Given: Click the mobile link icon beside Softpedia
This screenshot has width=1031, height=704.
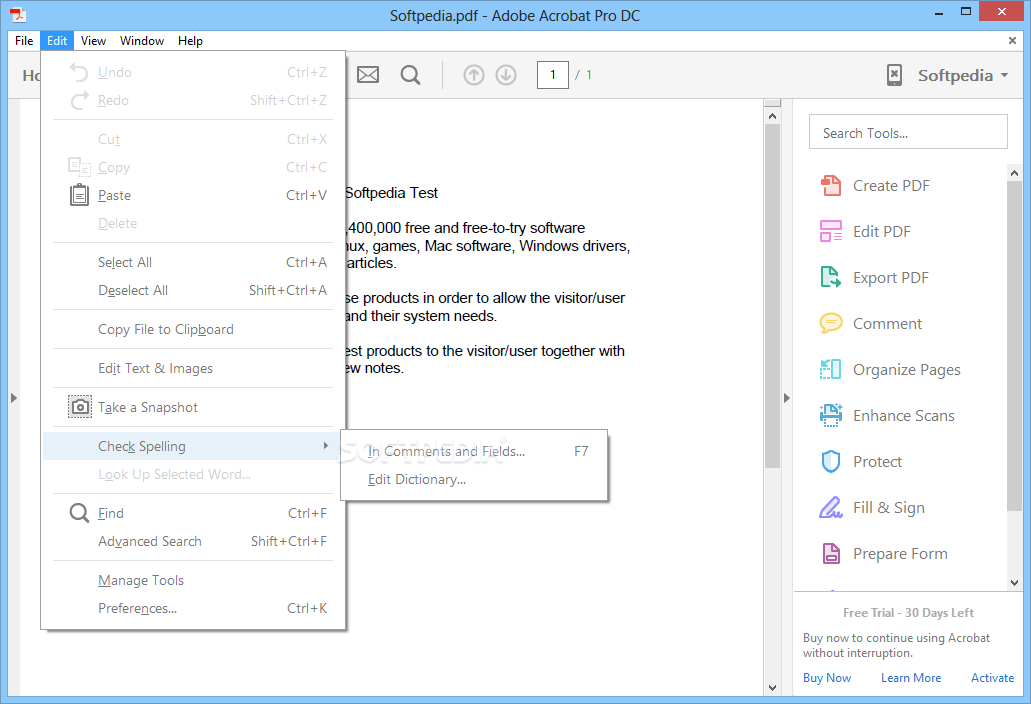Looking at the screenshot, I should tap(894, 75).
